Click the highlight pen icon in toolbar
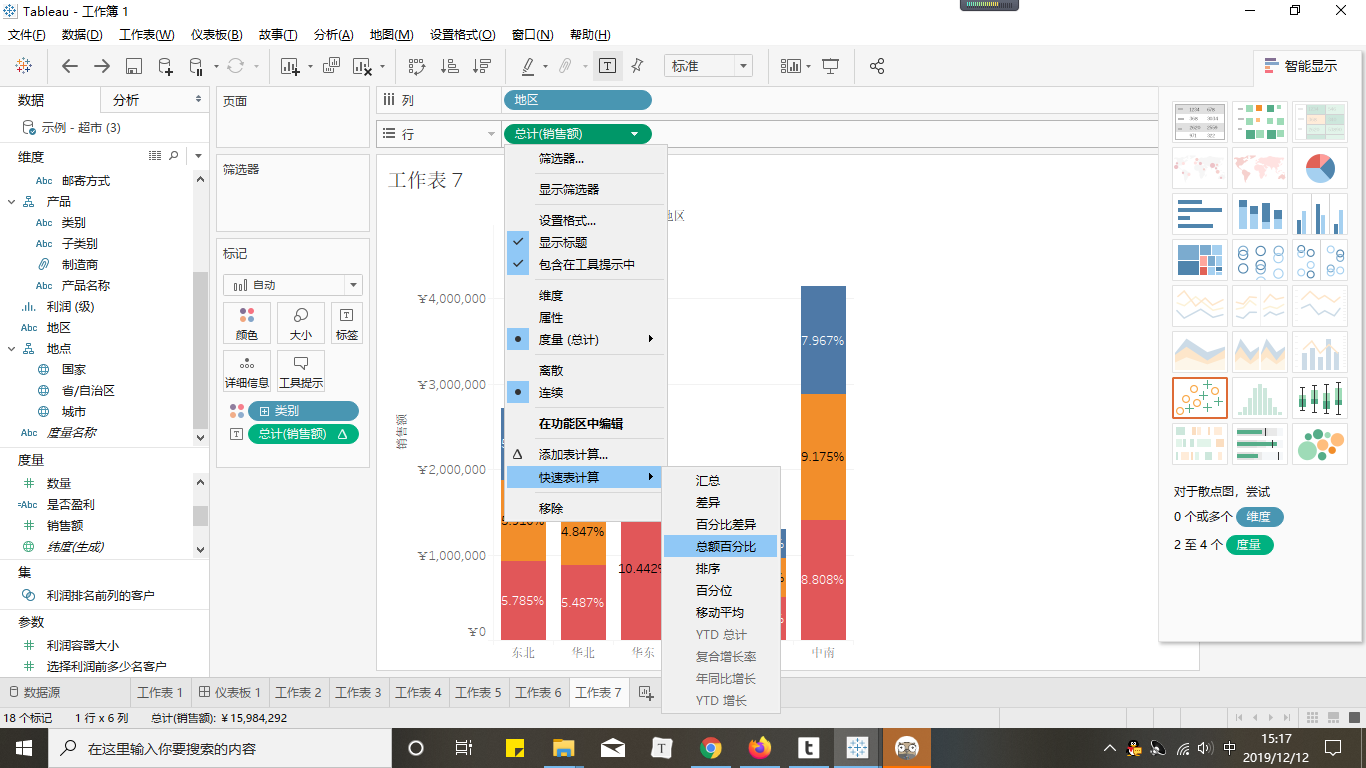The width and height of the screenshot is (1366, 768). (x=528, y=66)
